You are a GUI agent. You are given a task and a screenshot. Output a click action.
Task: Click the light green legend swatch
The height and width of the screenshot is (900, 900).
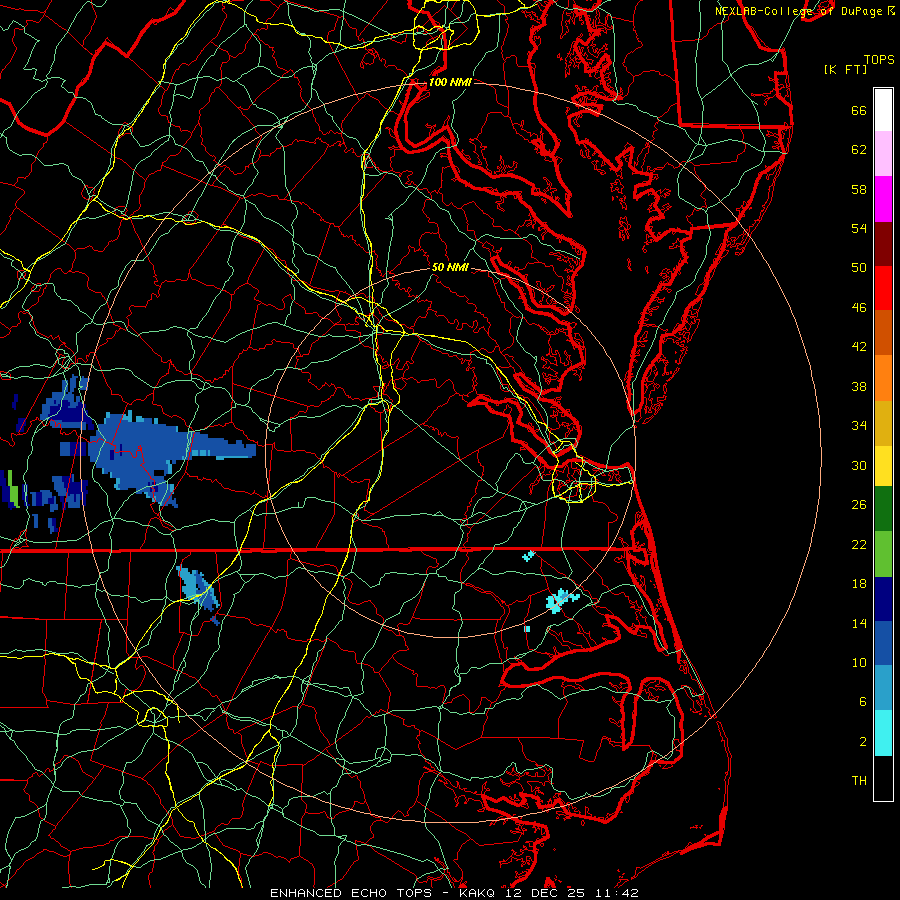click(883, 554)
